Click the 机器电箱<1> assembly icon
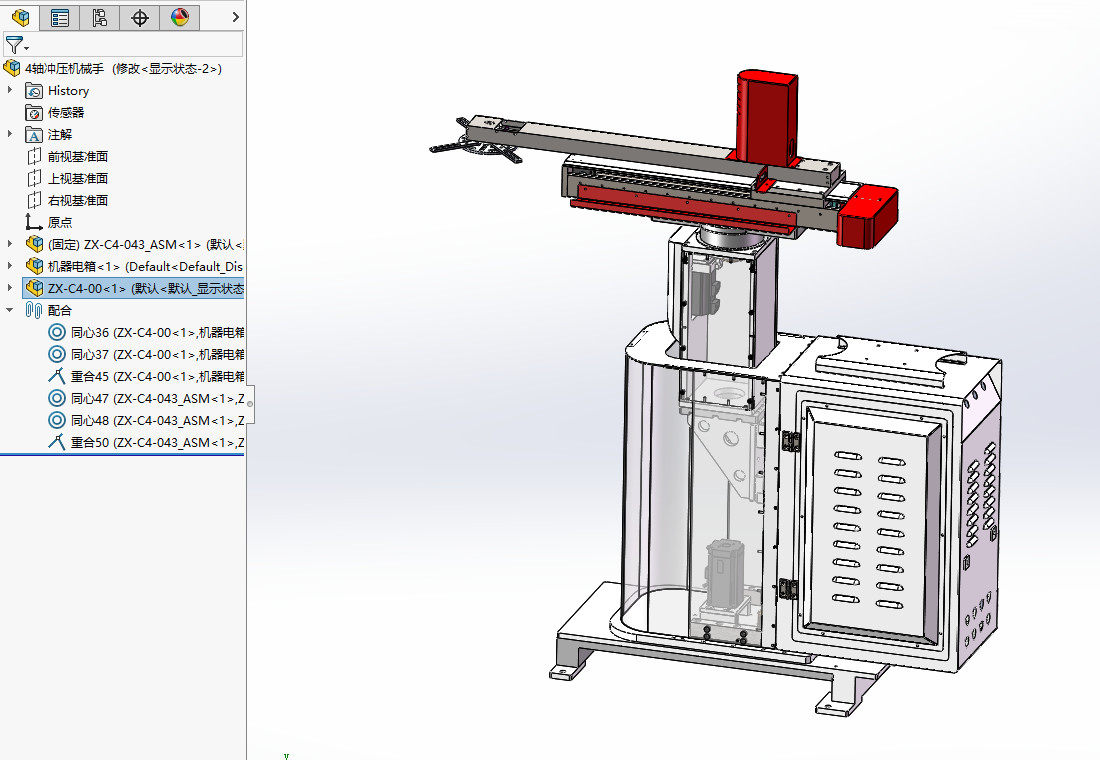1100x760 pixels. [34, 266]
